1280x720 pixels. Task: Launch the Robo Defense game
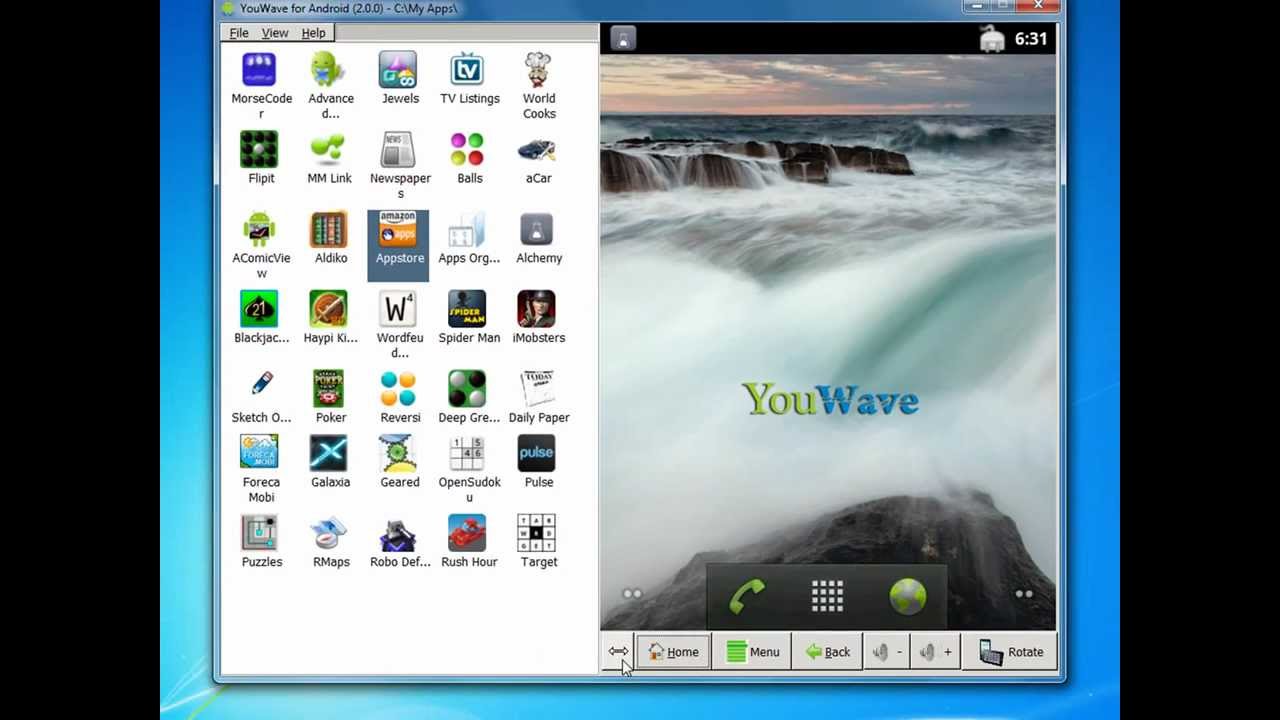(x=398, y=533)
